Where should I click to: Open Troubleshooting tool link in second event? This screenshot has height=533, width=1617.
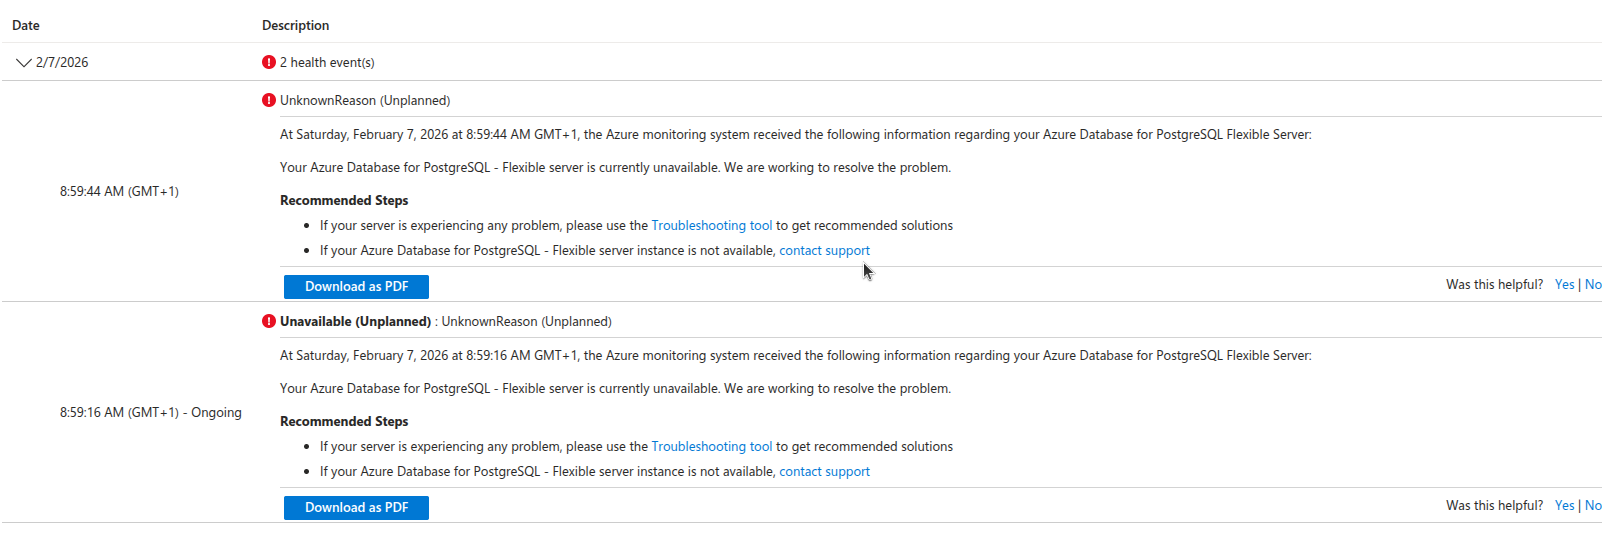(711, 447)
